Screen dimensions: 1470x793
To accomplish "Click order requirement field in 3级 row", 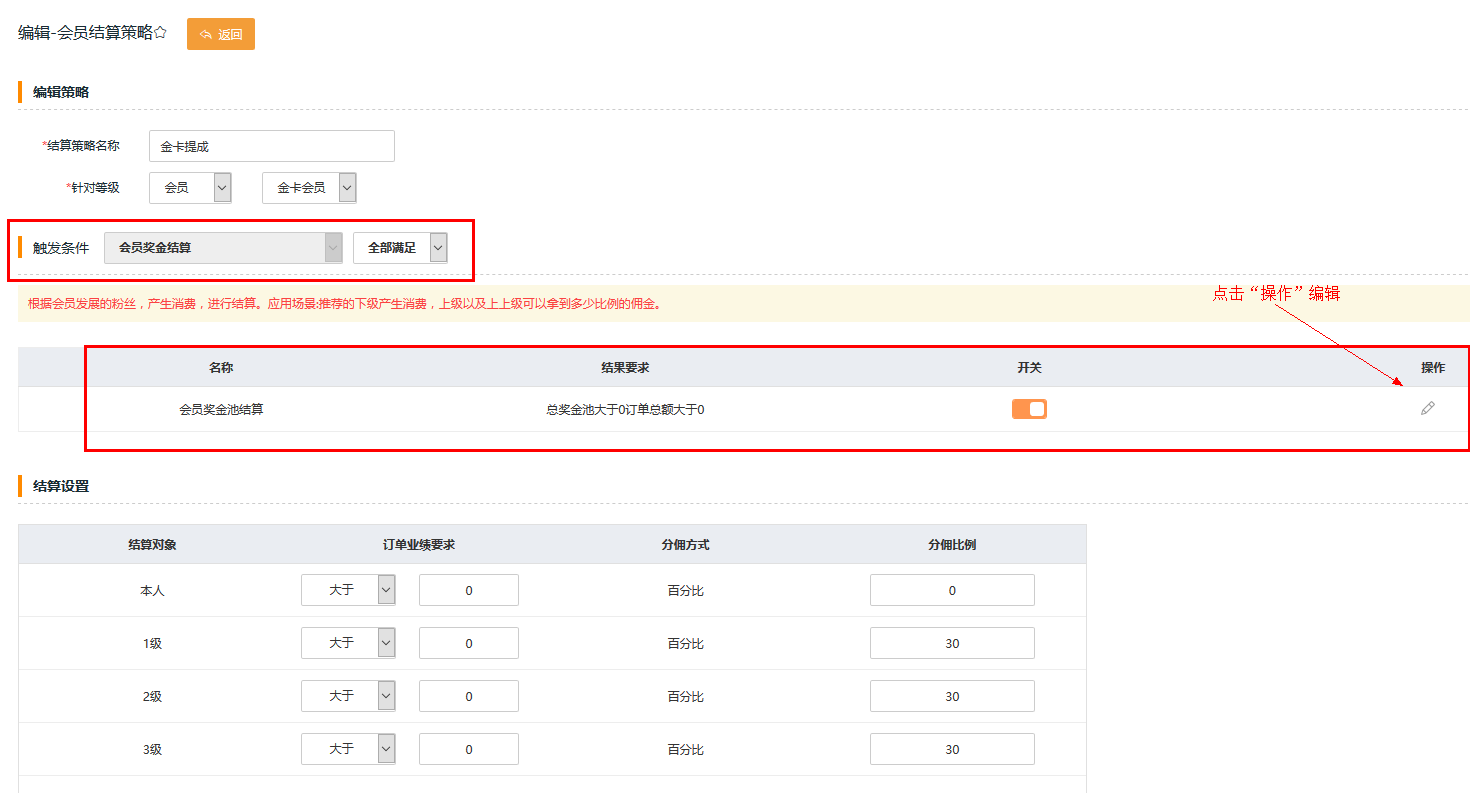I will click(468, 749).
